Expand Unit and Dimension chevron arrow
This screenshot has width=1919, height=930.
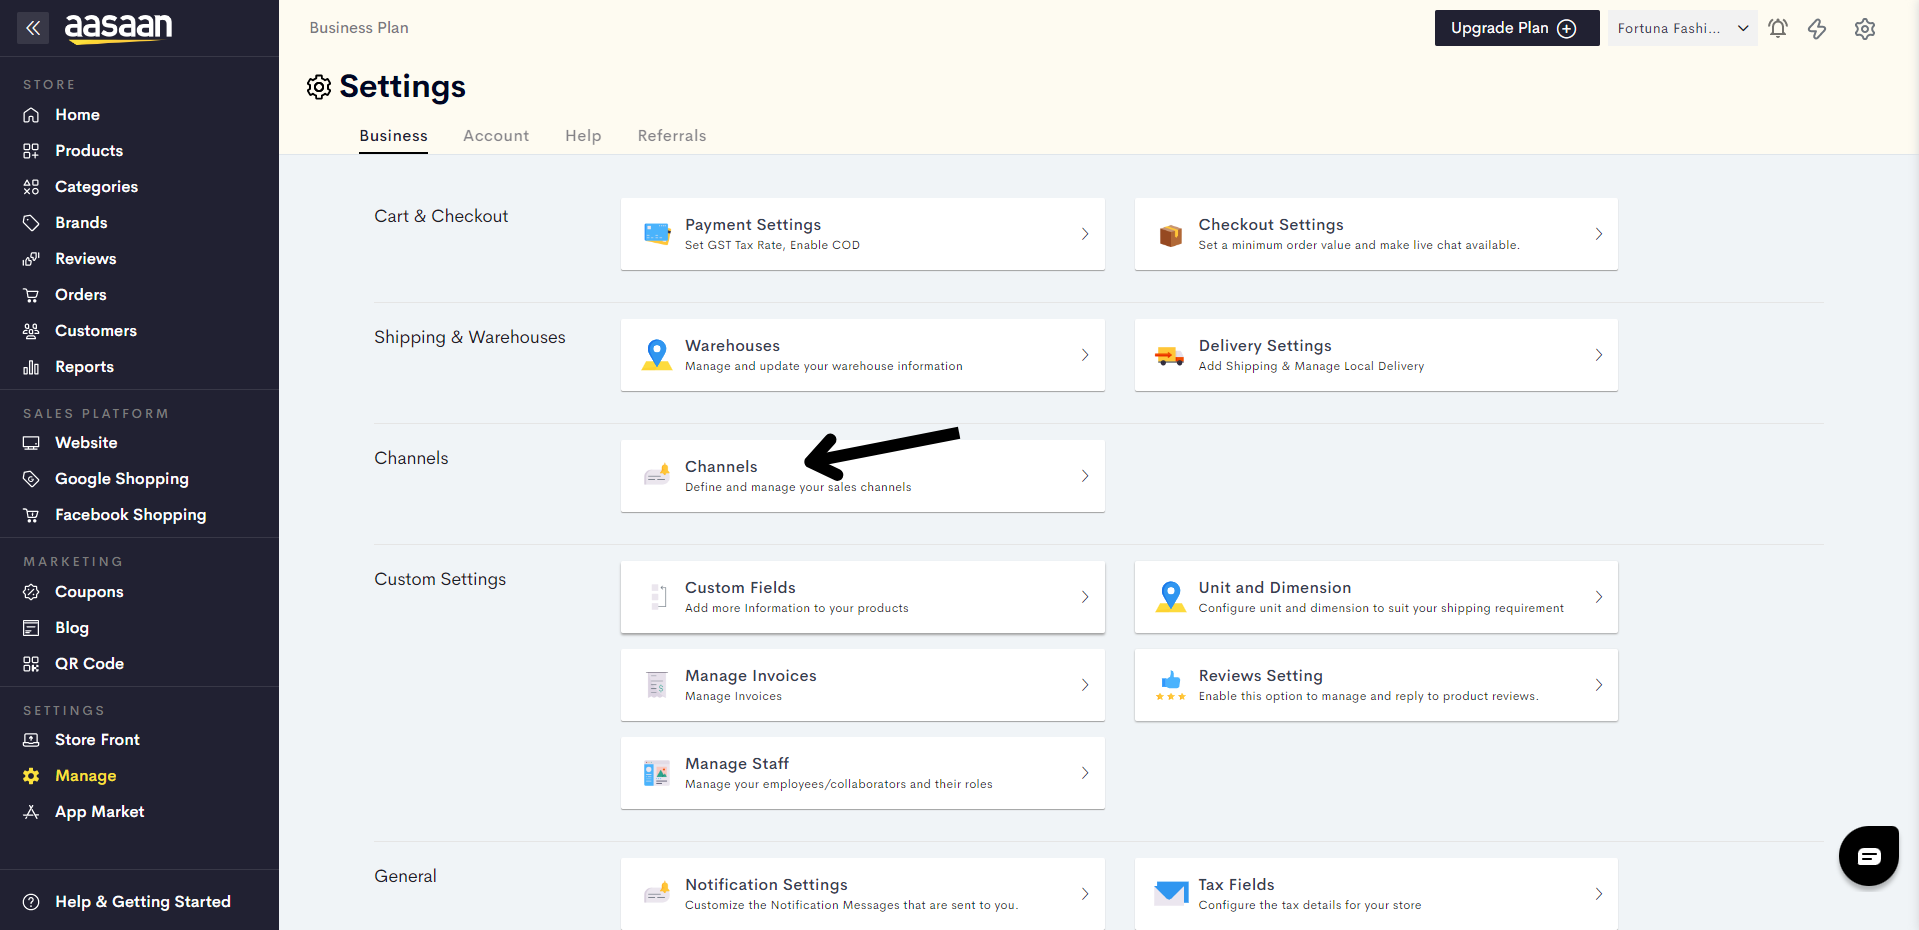click(1599, 597)
